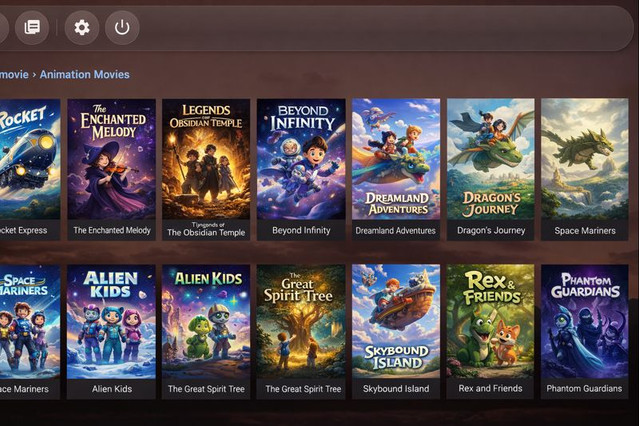
Task: Click the 'Rex and Friends' title caption
Action: (490, 388)
